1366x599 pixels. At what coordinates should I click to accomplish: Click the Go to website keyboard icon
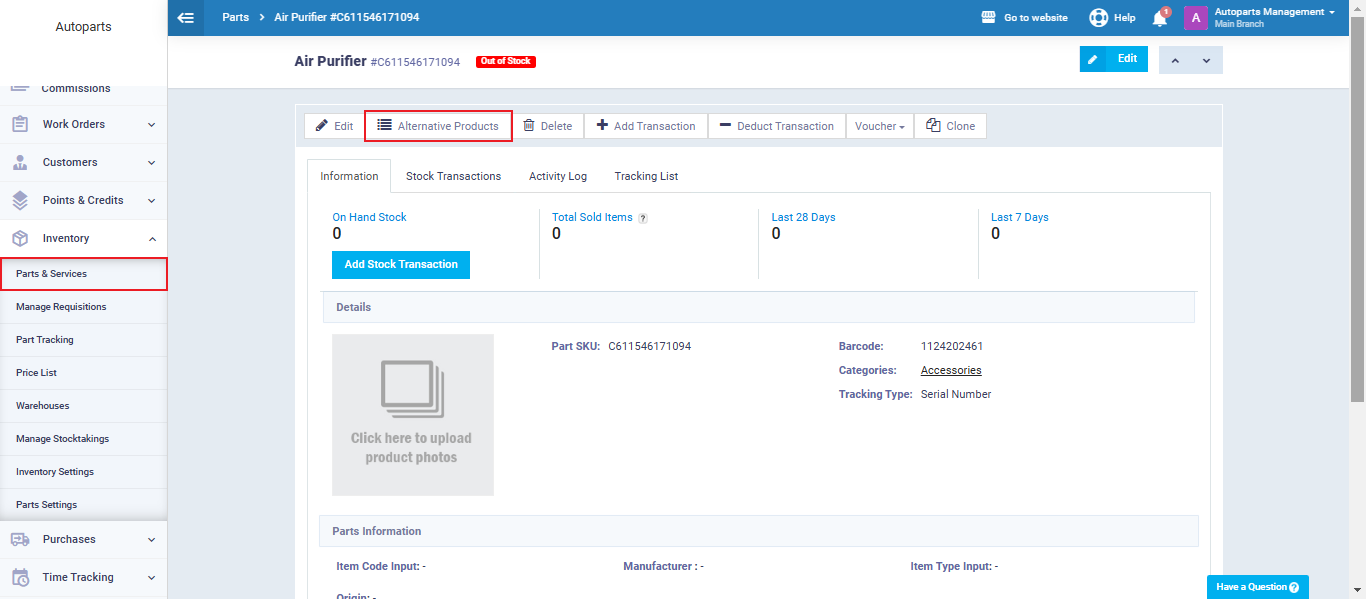click(x=989, y=17)
